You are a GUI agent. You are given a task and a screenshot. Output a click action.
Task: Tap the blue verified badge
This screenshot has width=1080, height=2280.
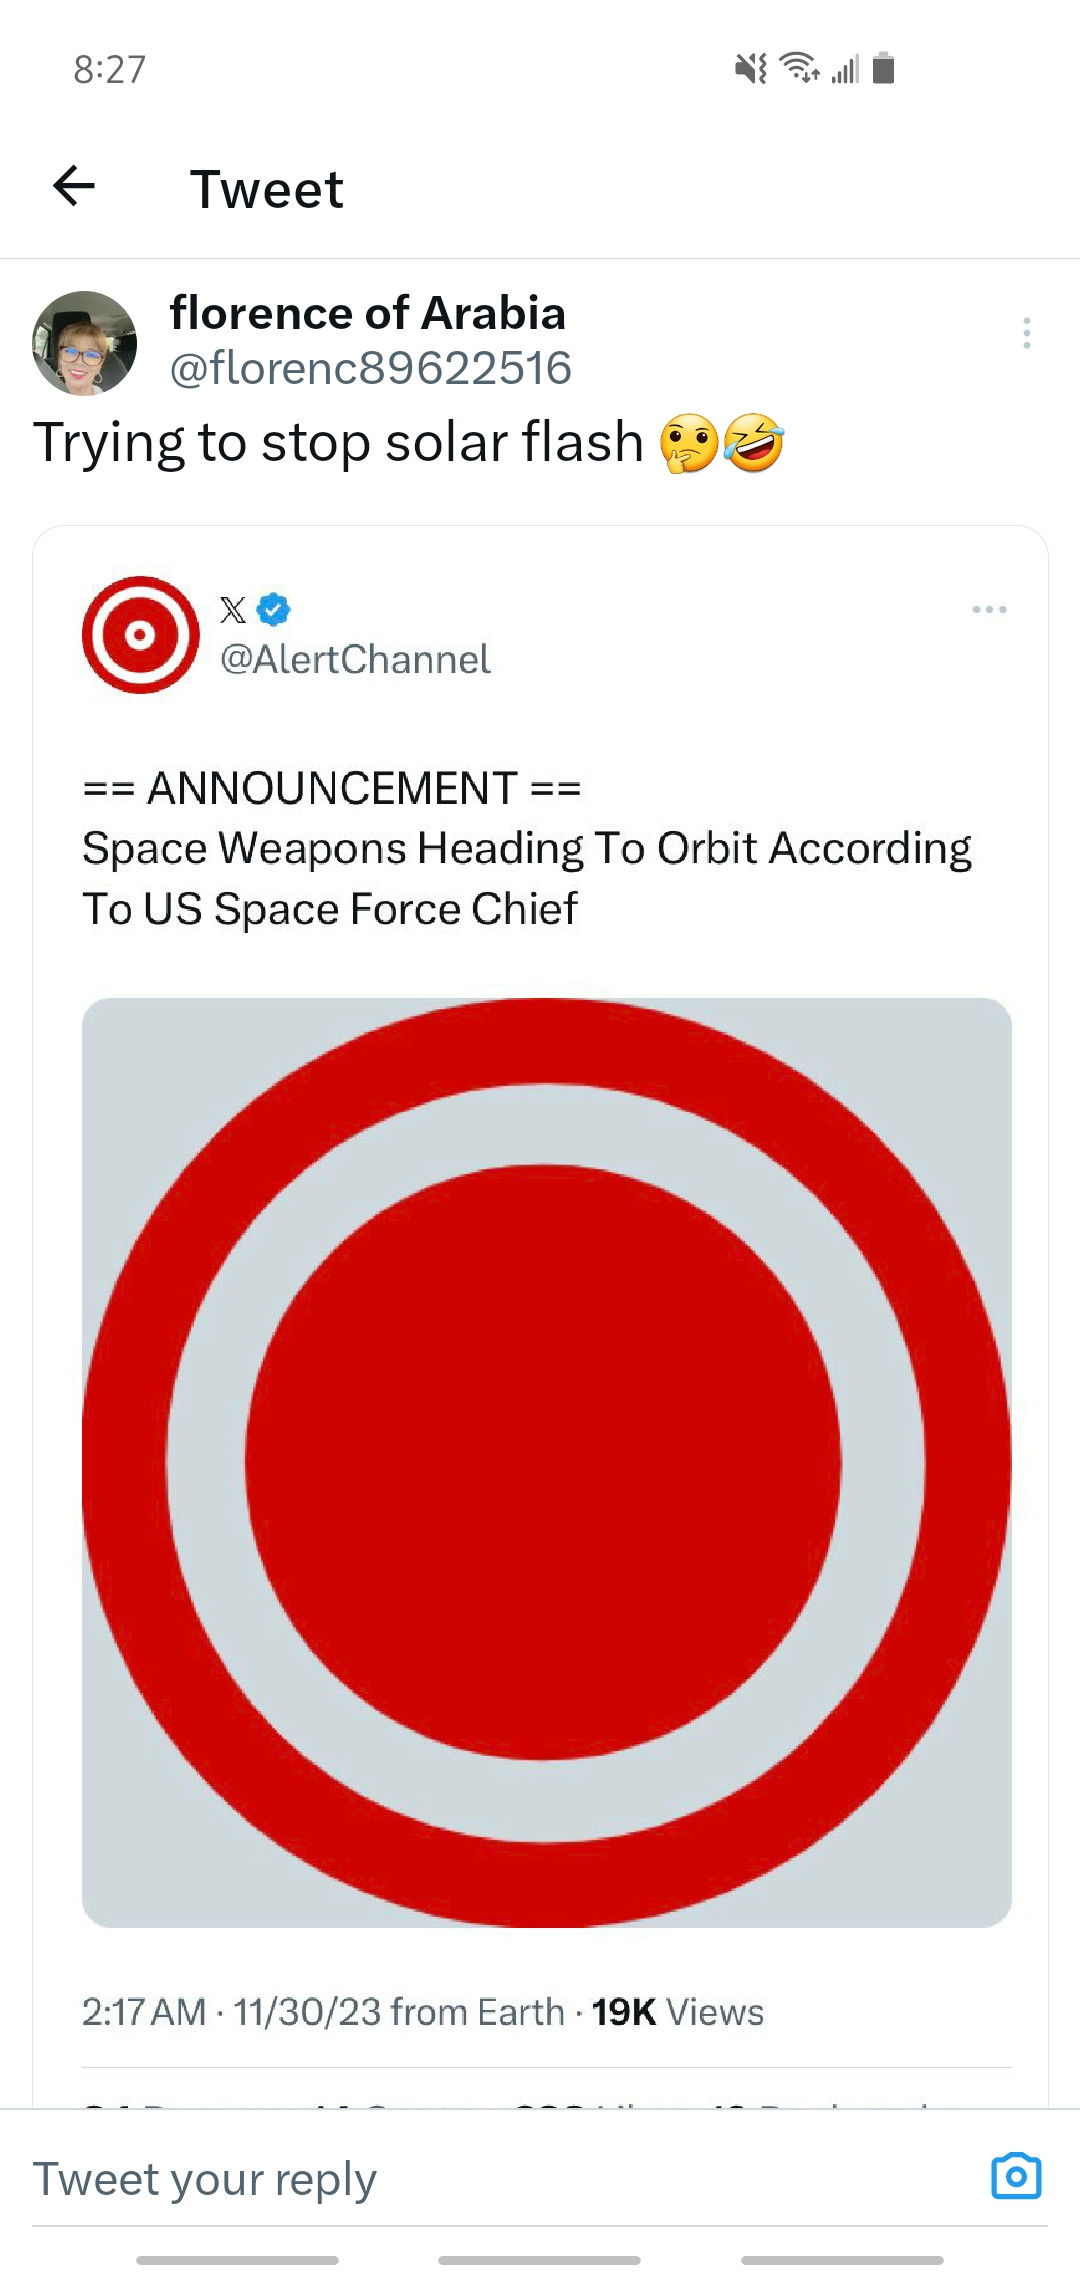[274, 608]
